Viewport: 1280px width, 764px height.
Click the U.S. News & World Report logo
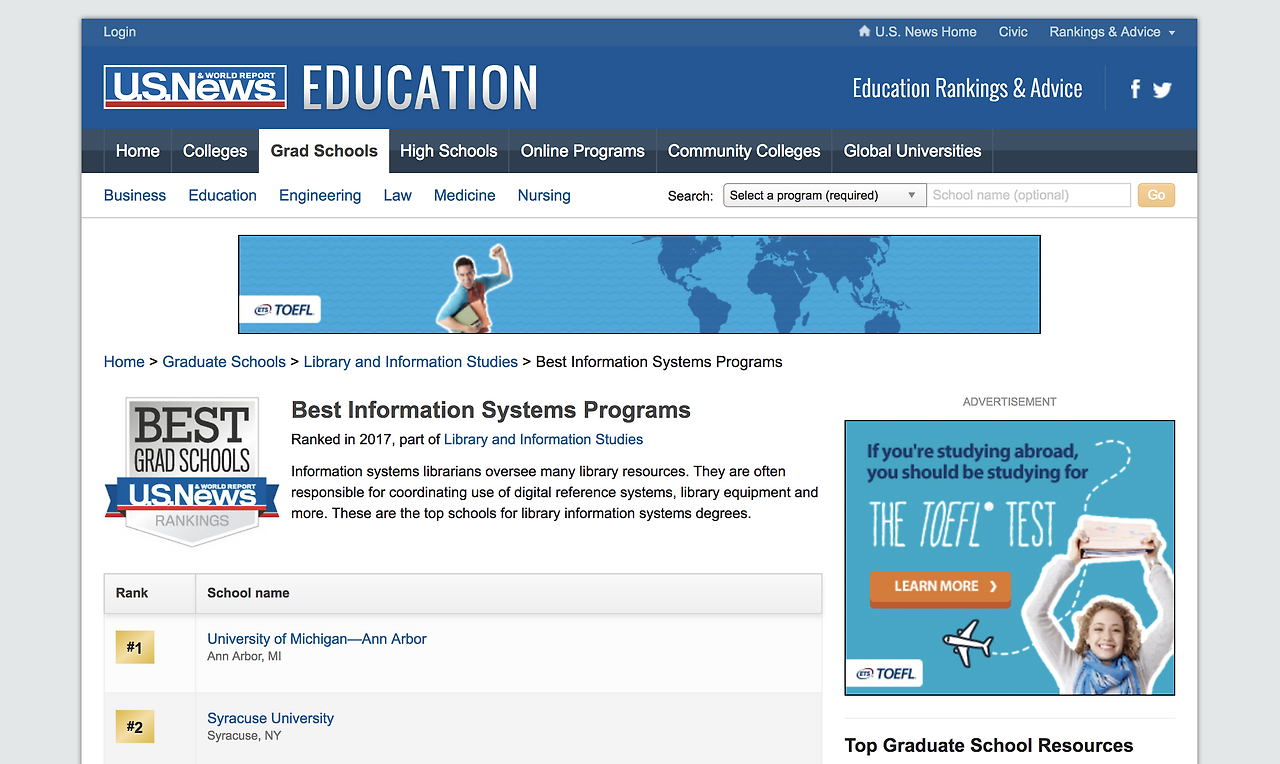(195, 87)
